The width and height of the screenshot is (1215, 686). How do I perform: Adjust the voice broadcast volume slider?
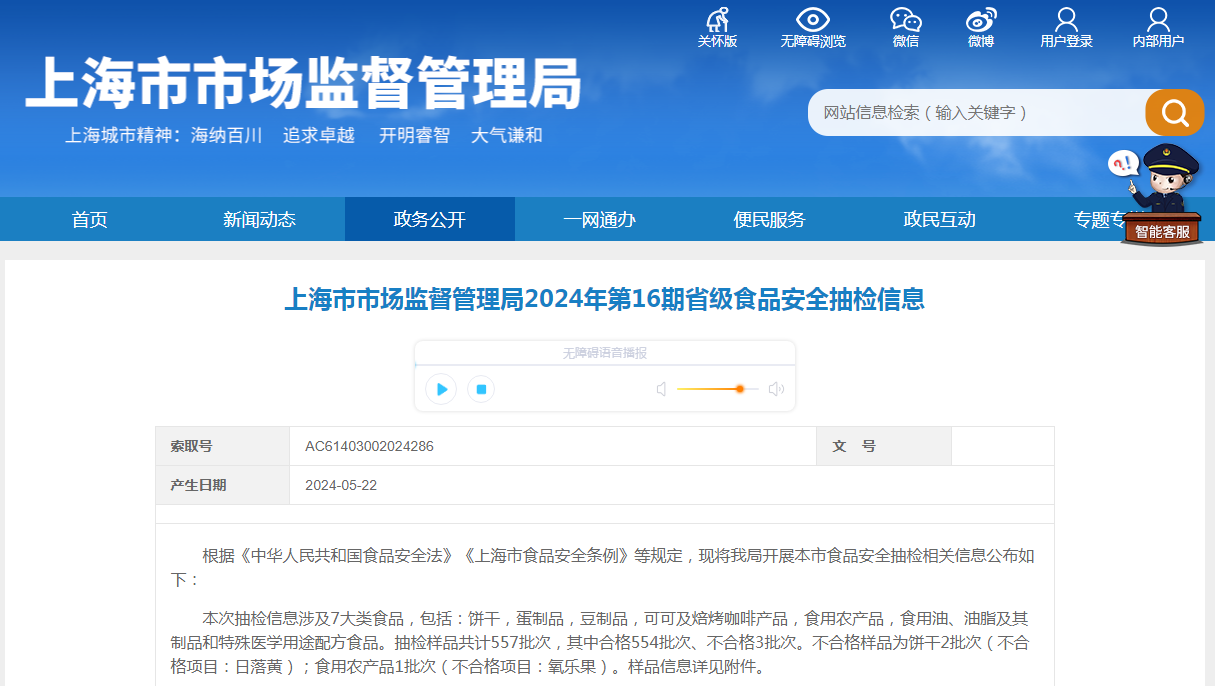[717, 389]
